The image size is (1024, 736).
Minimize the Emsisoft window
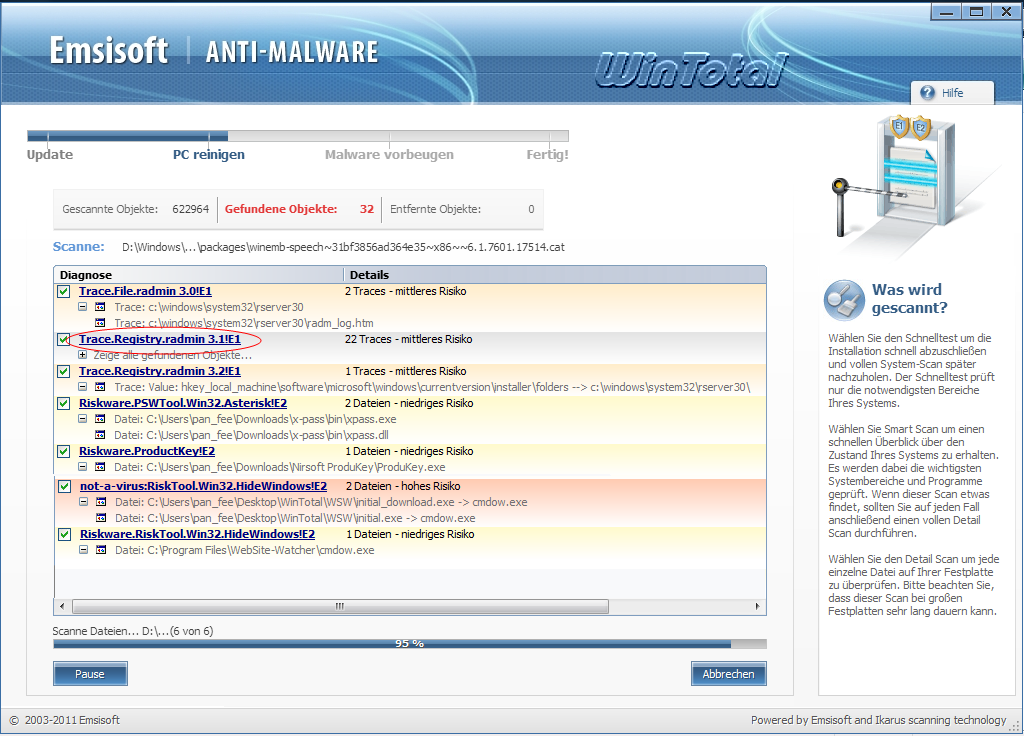[x=946, y=11]
